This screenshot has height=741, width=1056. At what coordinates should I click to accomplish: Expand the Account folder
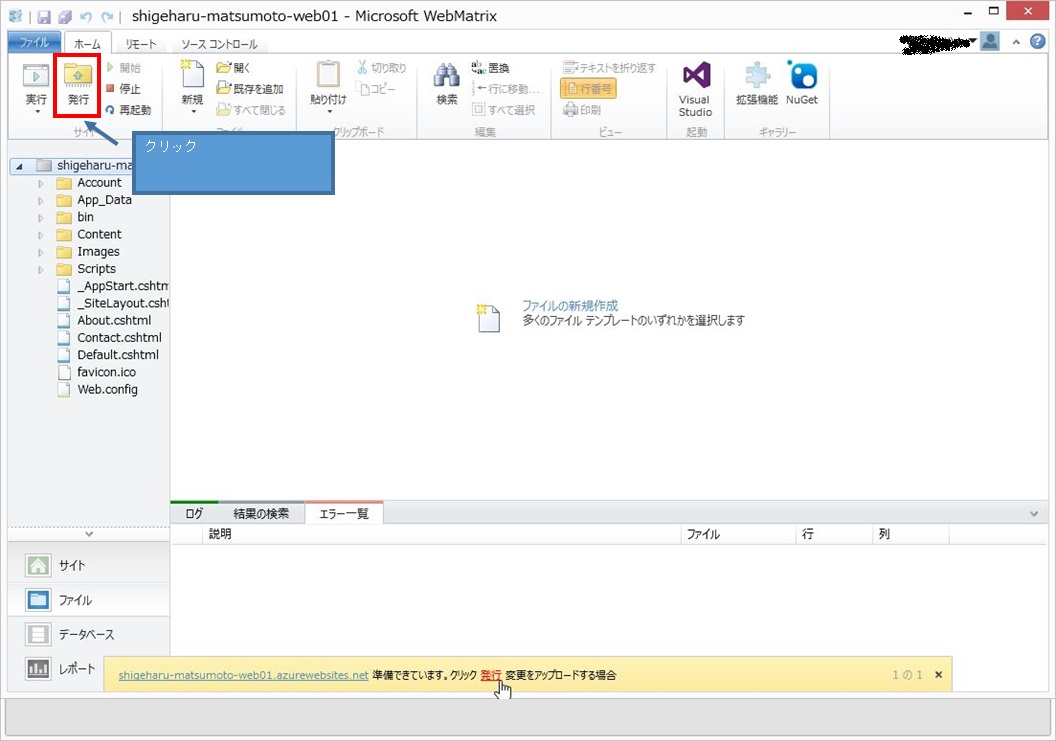(40, 183)
